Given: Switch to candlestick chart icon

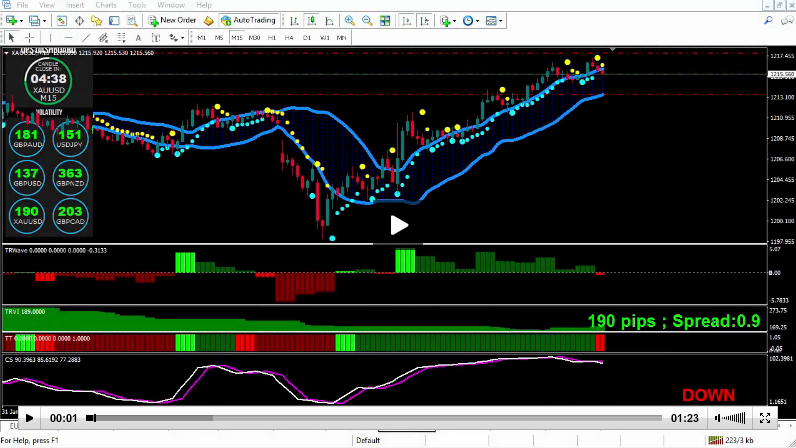Looking at the screenshot, I should pos(312,21).
